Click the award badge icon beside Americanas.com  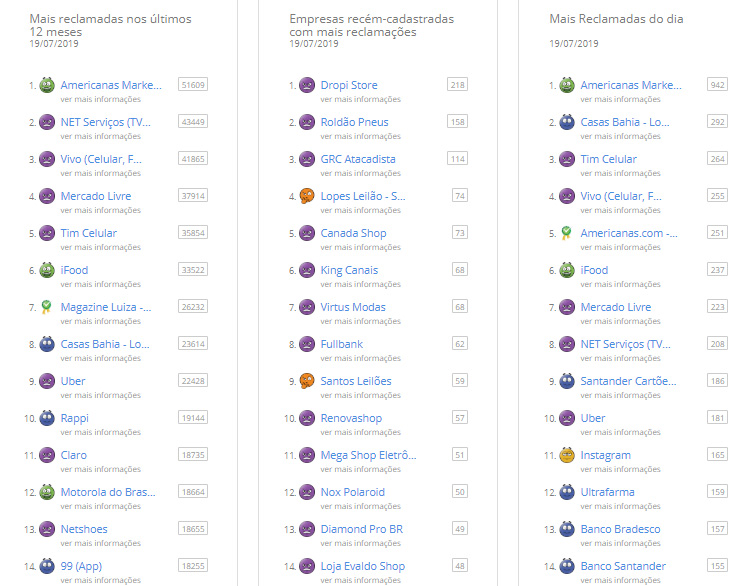(x=567, y=234)
